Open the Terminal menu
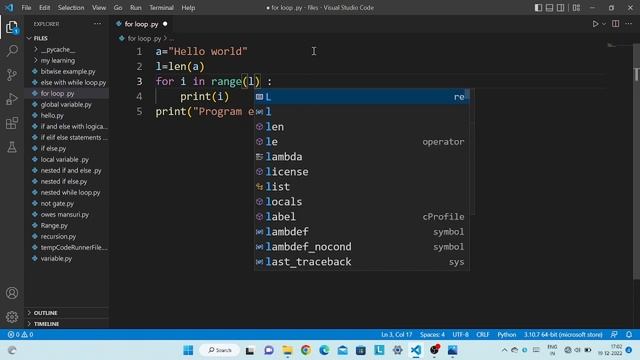640x360 pixels. coord(161,8)
